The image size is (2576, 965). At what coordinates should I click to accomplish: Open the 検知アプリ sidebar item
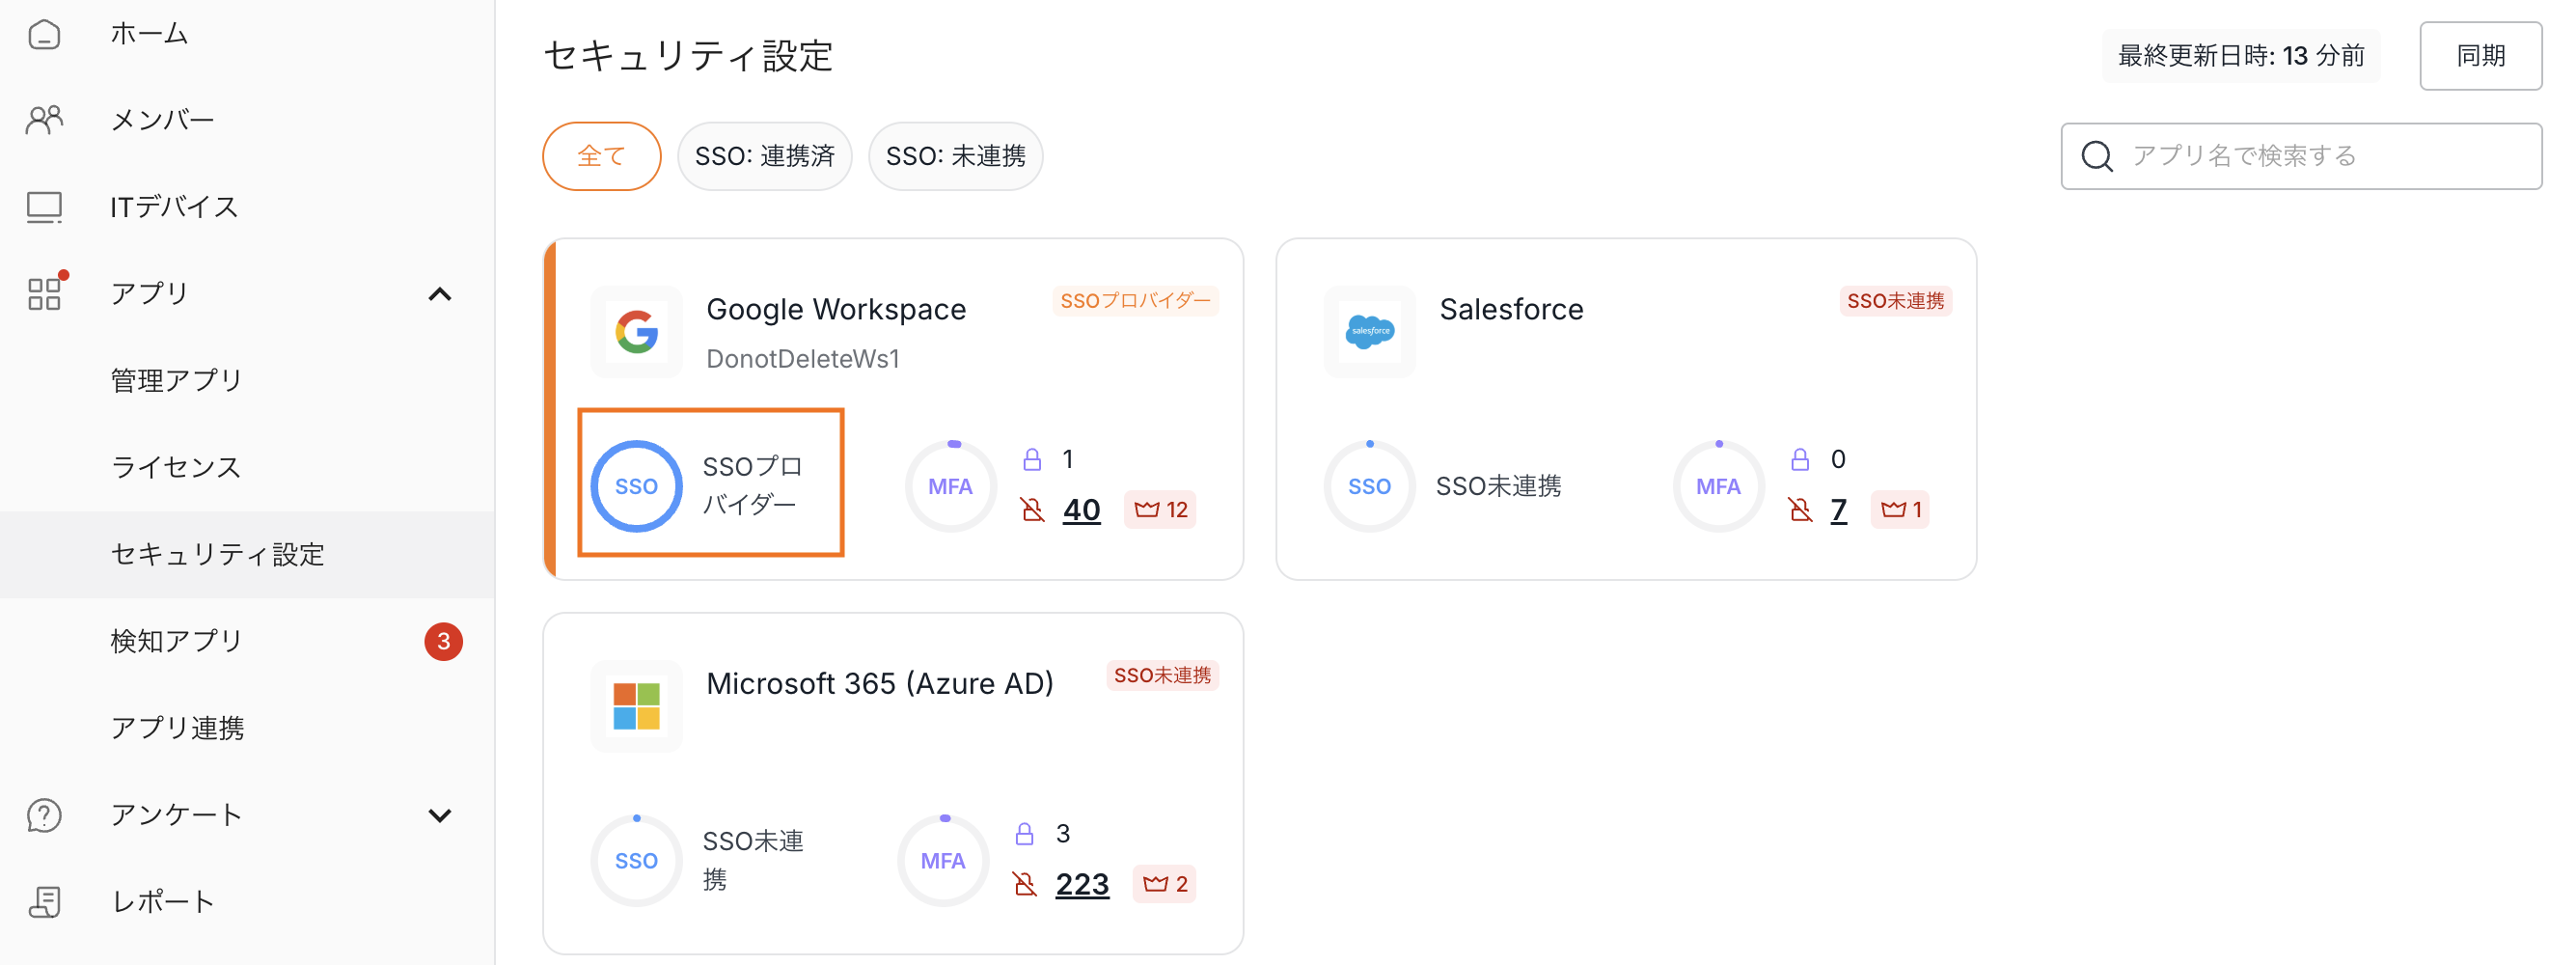click(x=177, y=641)
